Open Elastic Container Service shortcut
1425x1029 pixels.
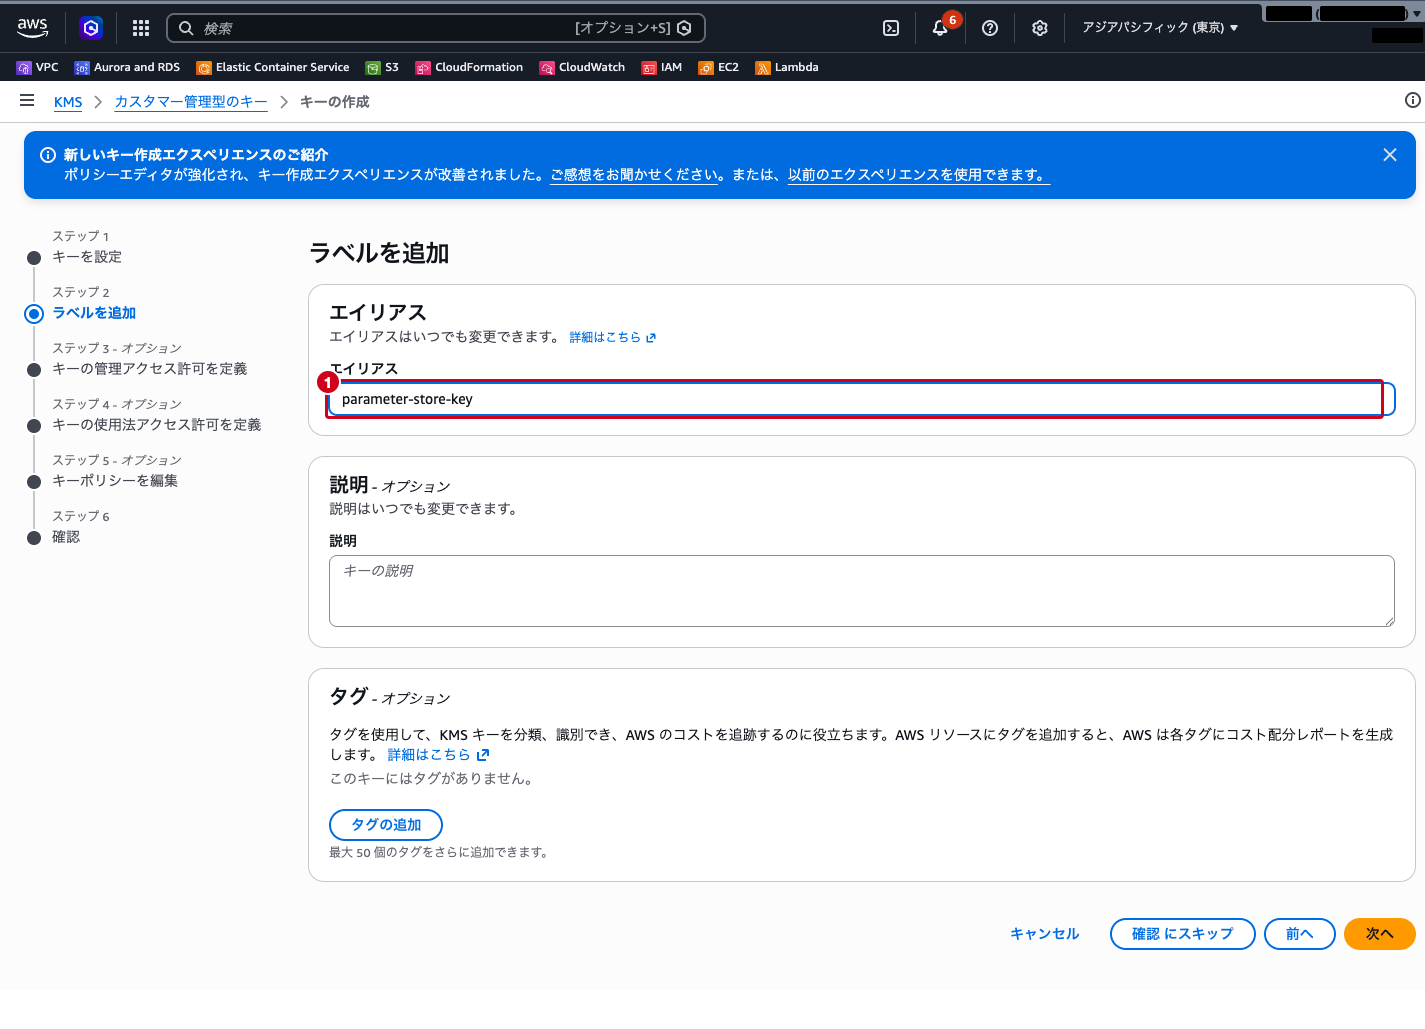tap(273, 67)
